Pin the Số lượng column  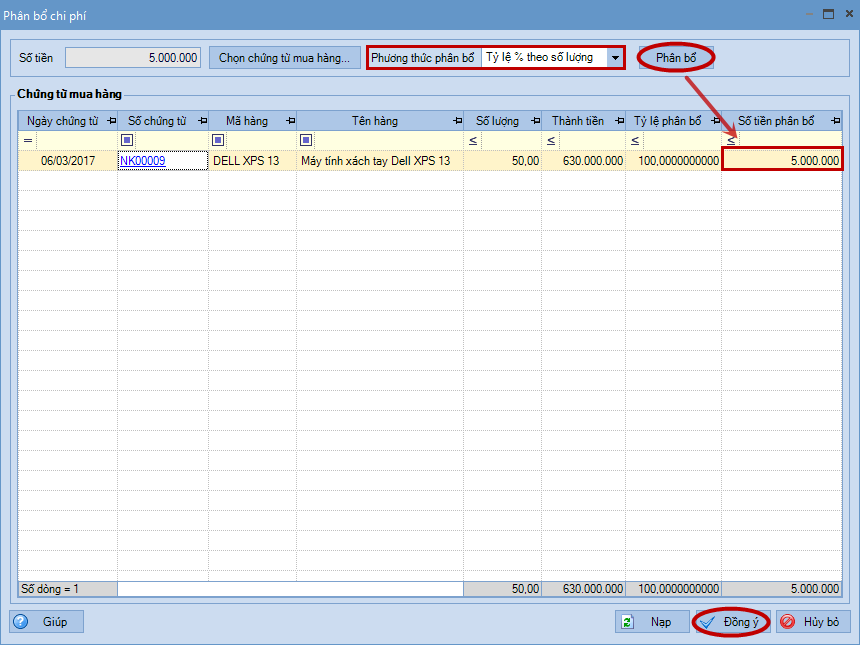(536, 121)
